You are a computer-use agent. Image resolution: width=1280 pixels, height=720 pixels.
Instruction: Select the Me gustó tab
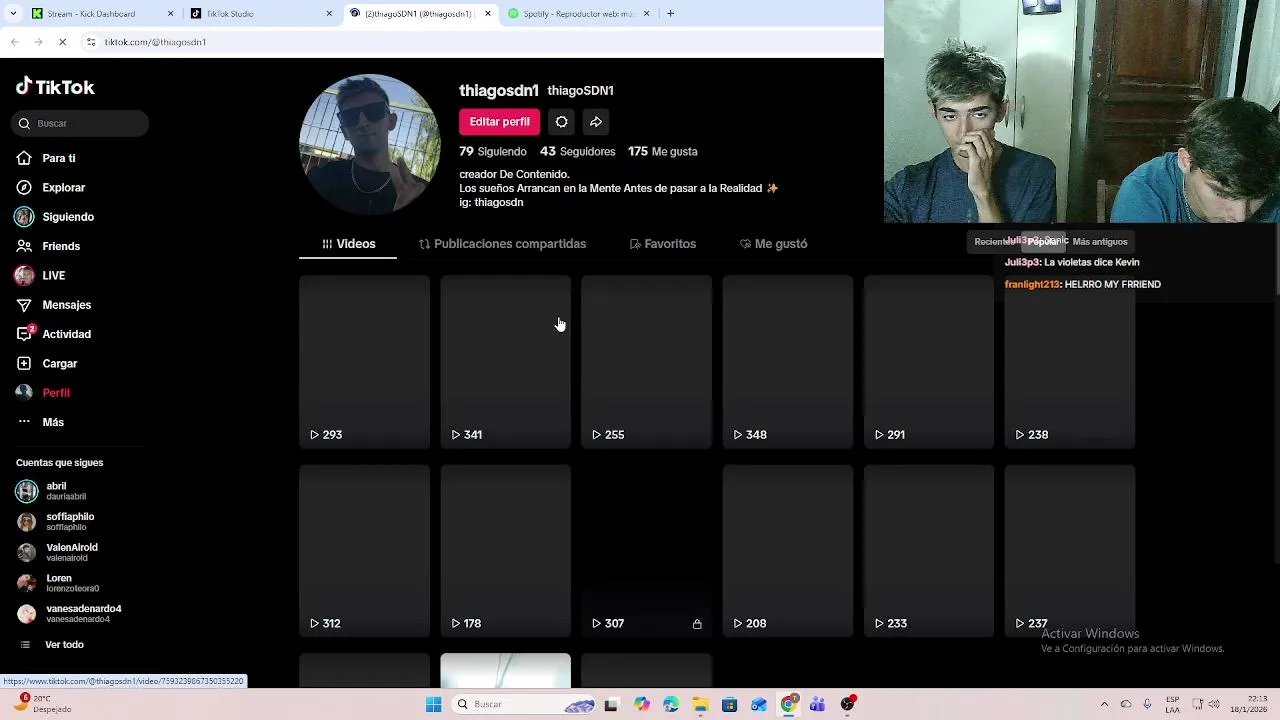coord(773,244)
